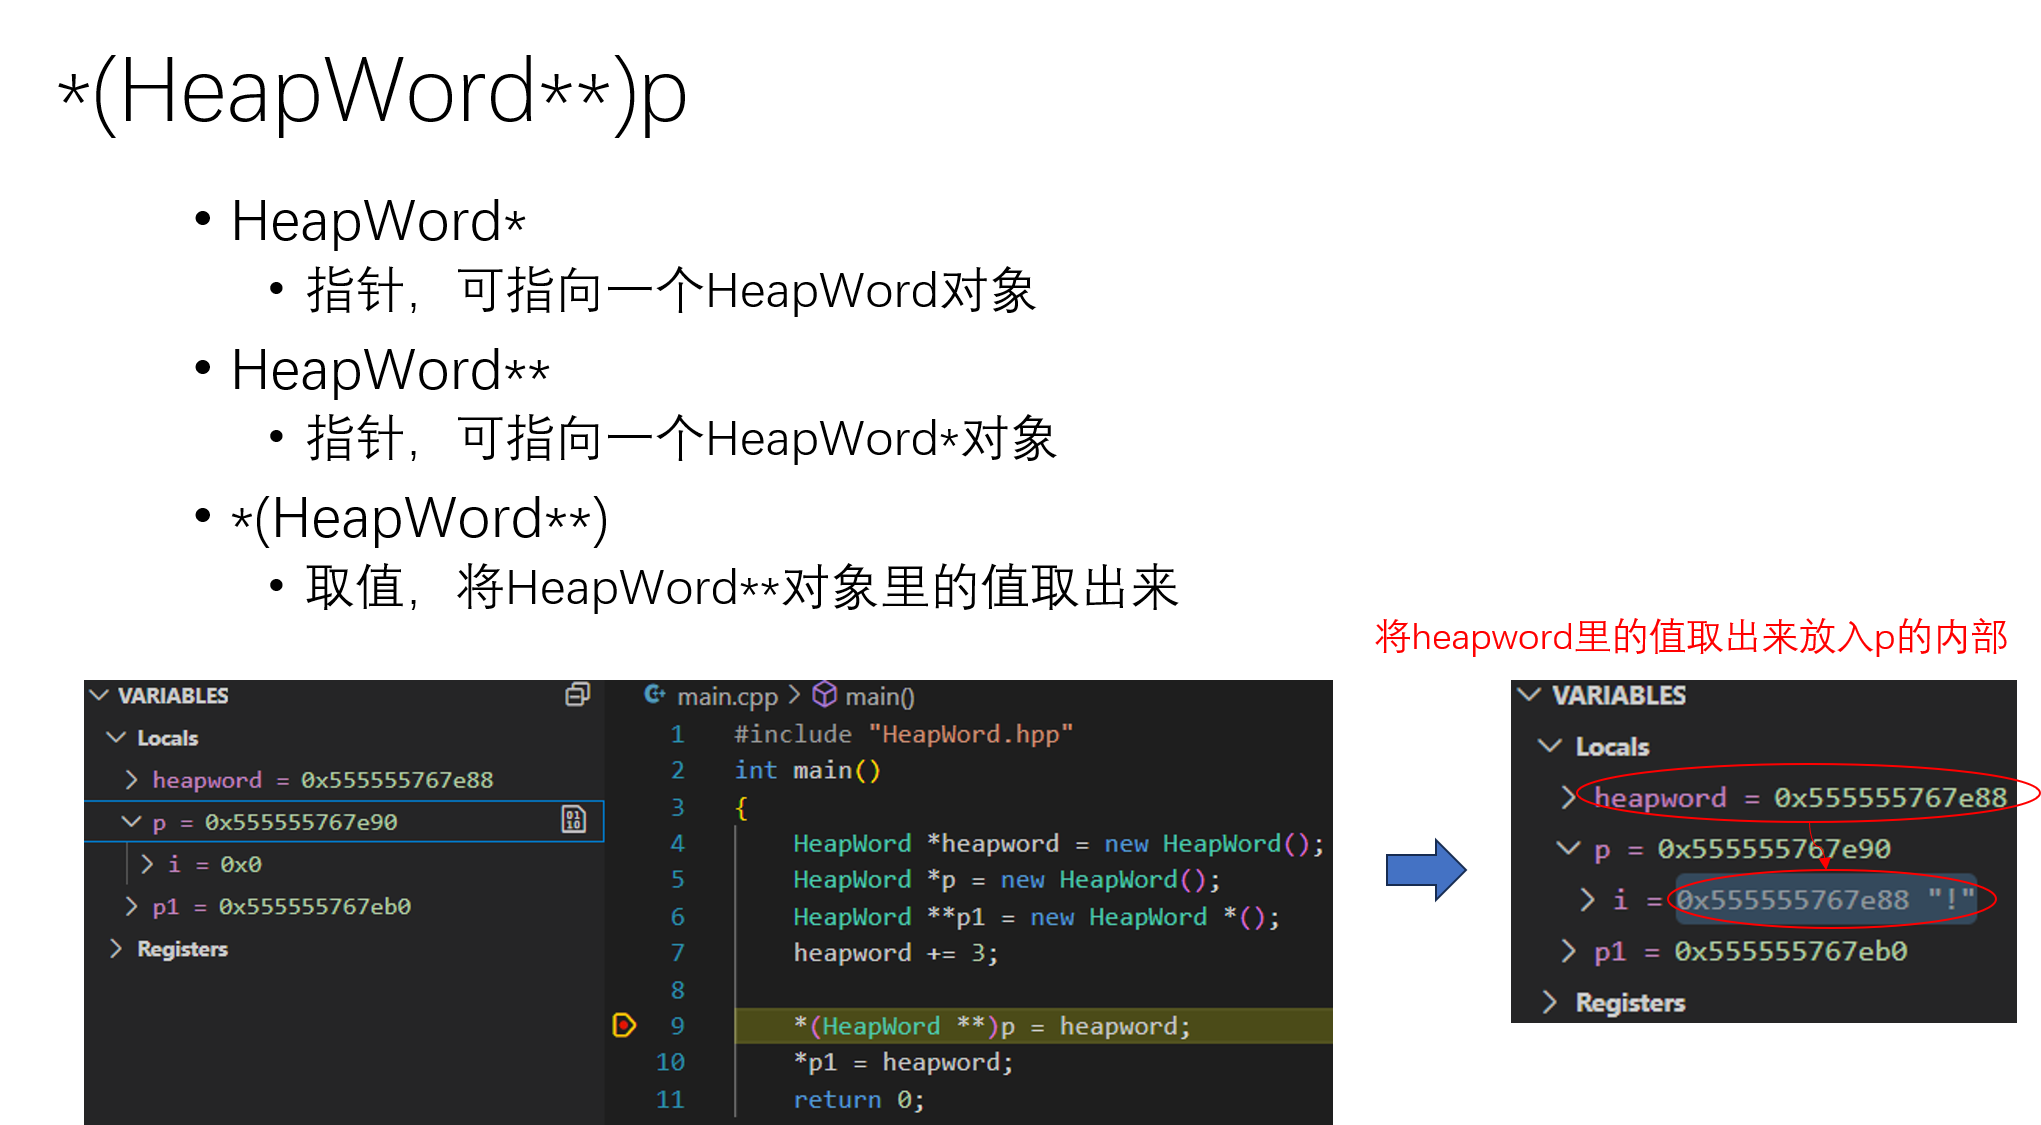This screenshot has width=2041, height=1125.
Task: Select the circled heapword row in the right panel
Action: click(x=1800, y=797)
